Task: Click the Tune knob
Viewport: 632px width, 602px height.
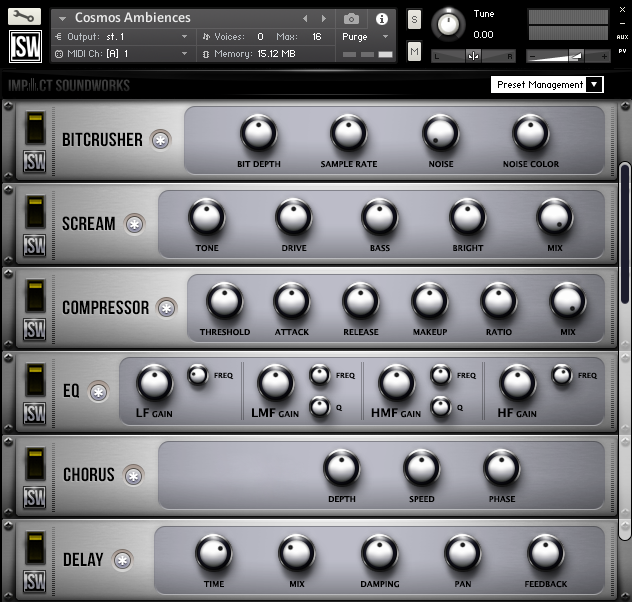Action: point(448,24)
